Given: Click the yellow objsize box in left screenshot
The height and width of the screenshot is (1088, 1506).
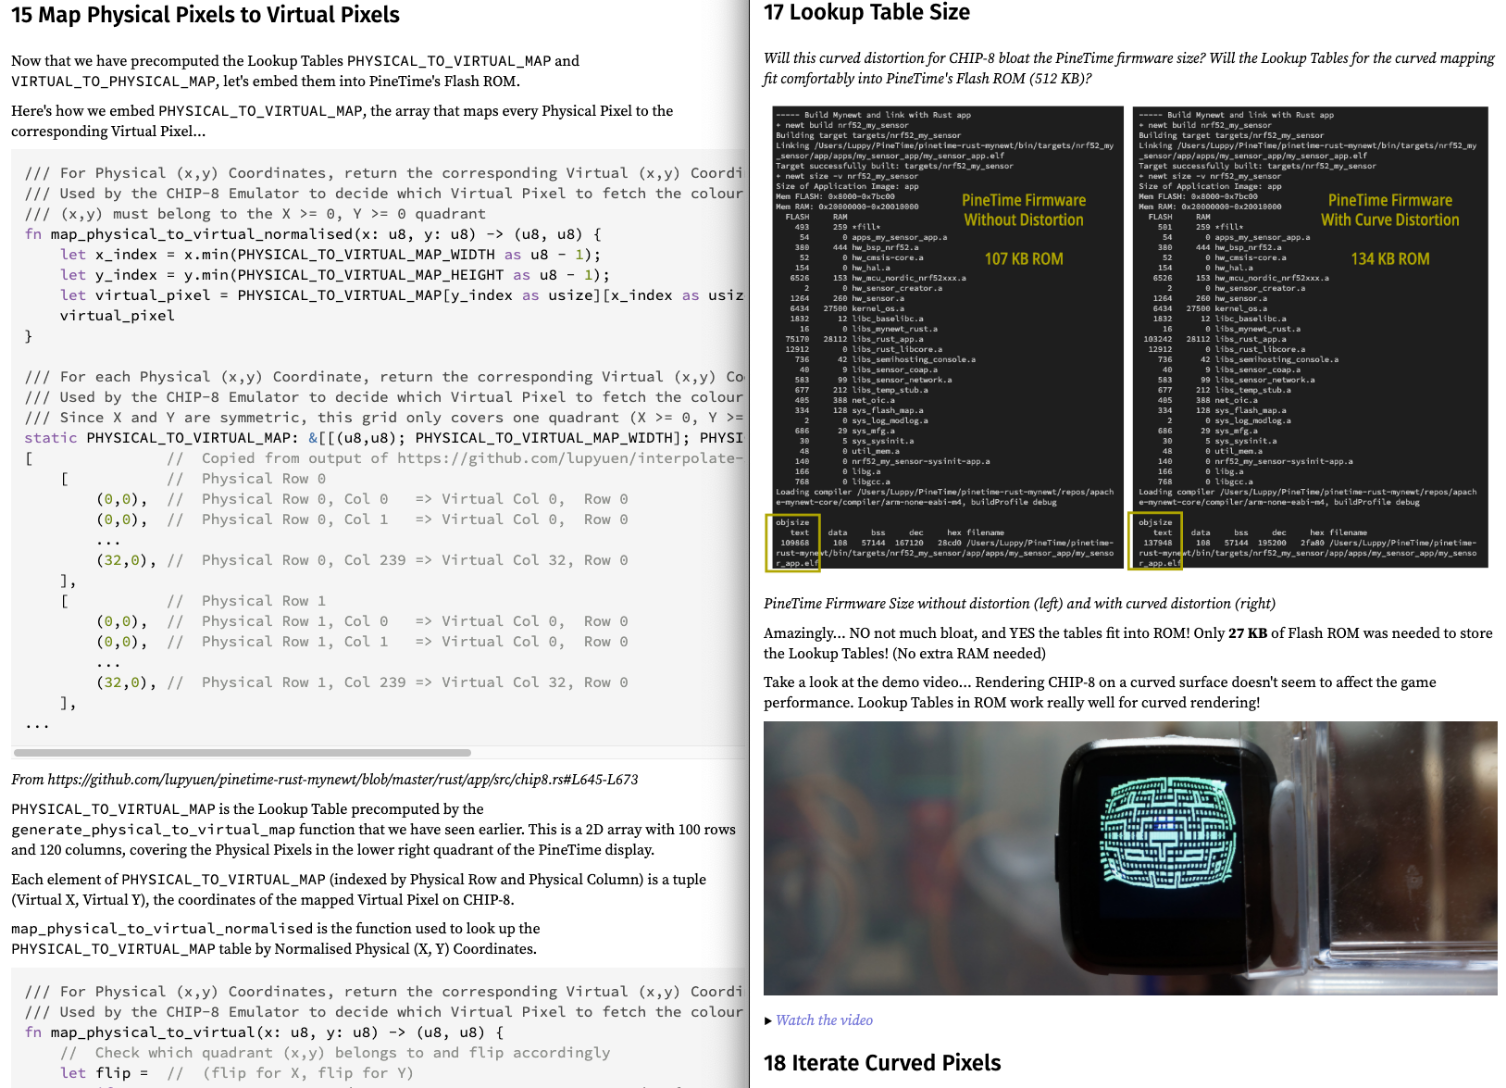Looking at the screenshot, I should [x=792, y=543].
